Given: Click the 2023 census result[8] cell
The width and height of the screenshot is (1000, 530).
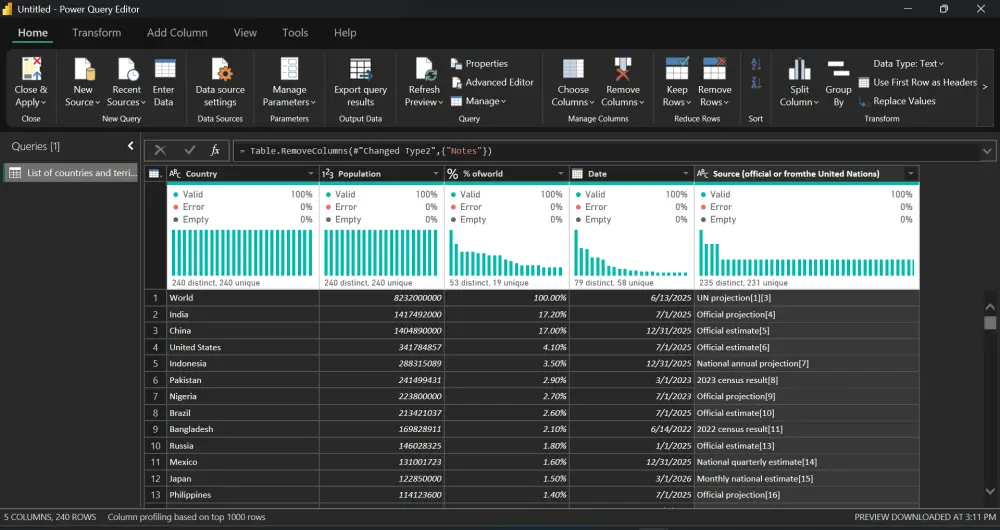Looking at the screenshot, I should [x=807, y=380].
